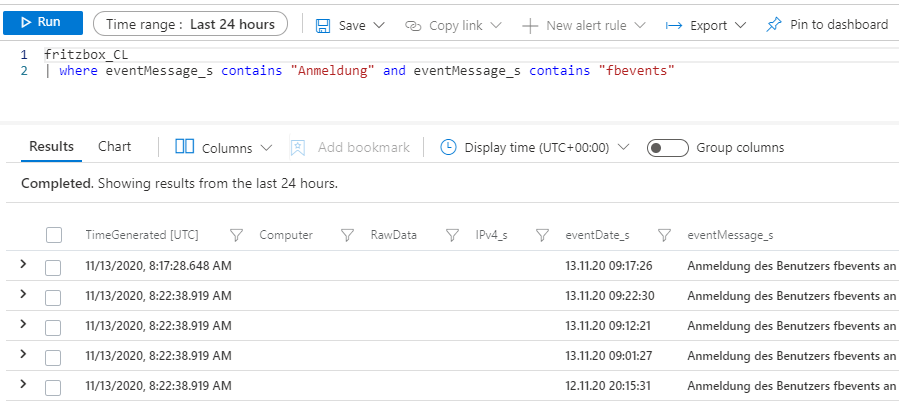Expand the 8:17:28.648 AM result row
Viewport: 899px width, 402px height.
(x=23, y=265)
